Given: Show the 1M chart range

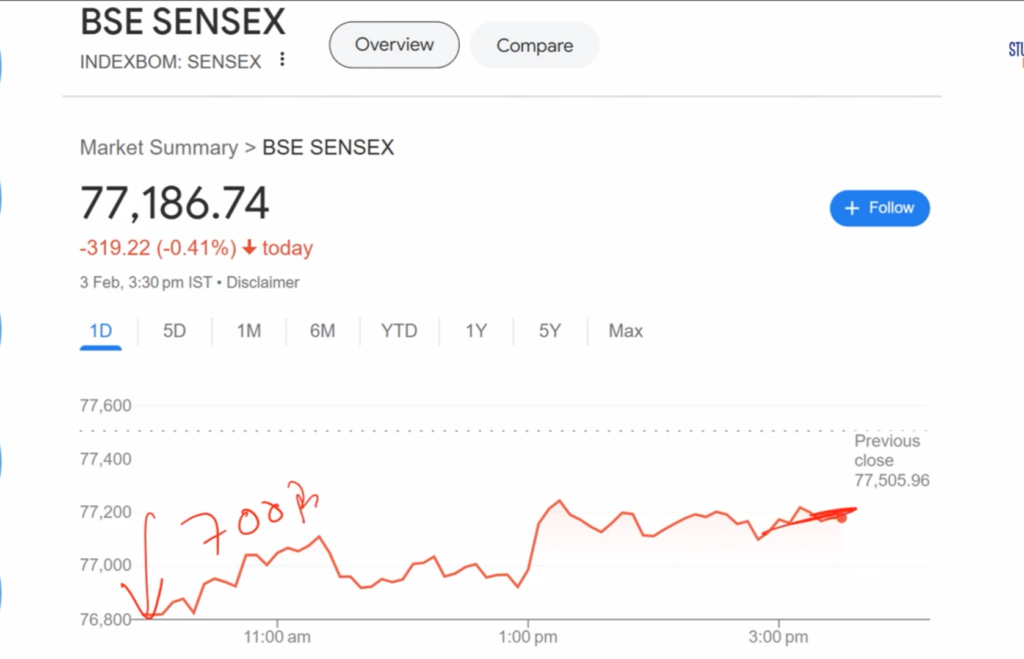Looking at the screenshot, I should tap(249, 331).
